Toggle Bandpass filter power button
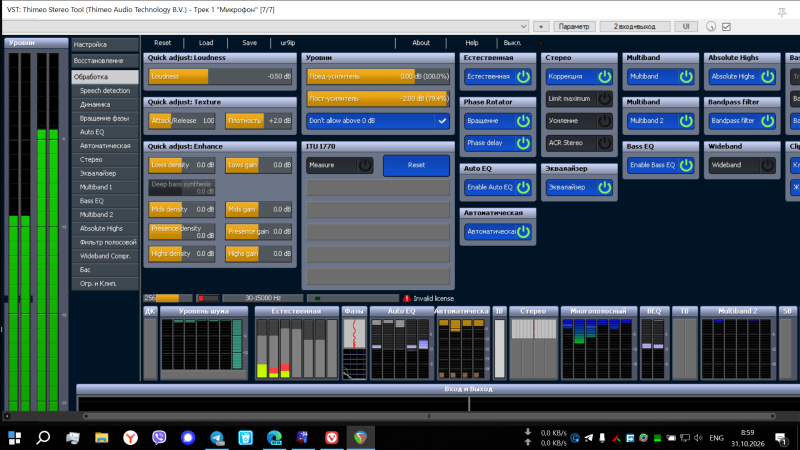 click(x=768, y=121)
